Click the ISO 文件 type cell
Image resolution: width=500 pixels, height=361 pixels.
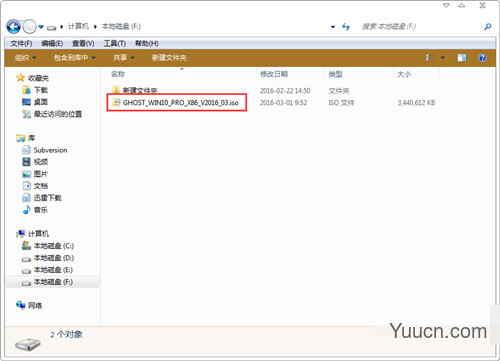(x=341, y=102)
